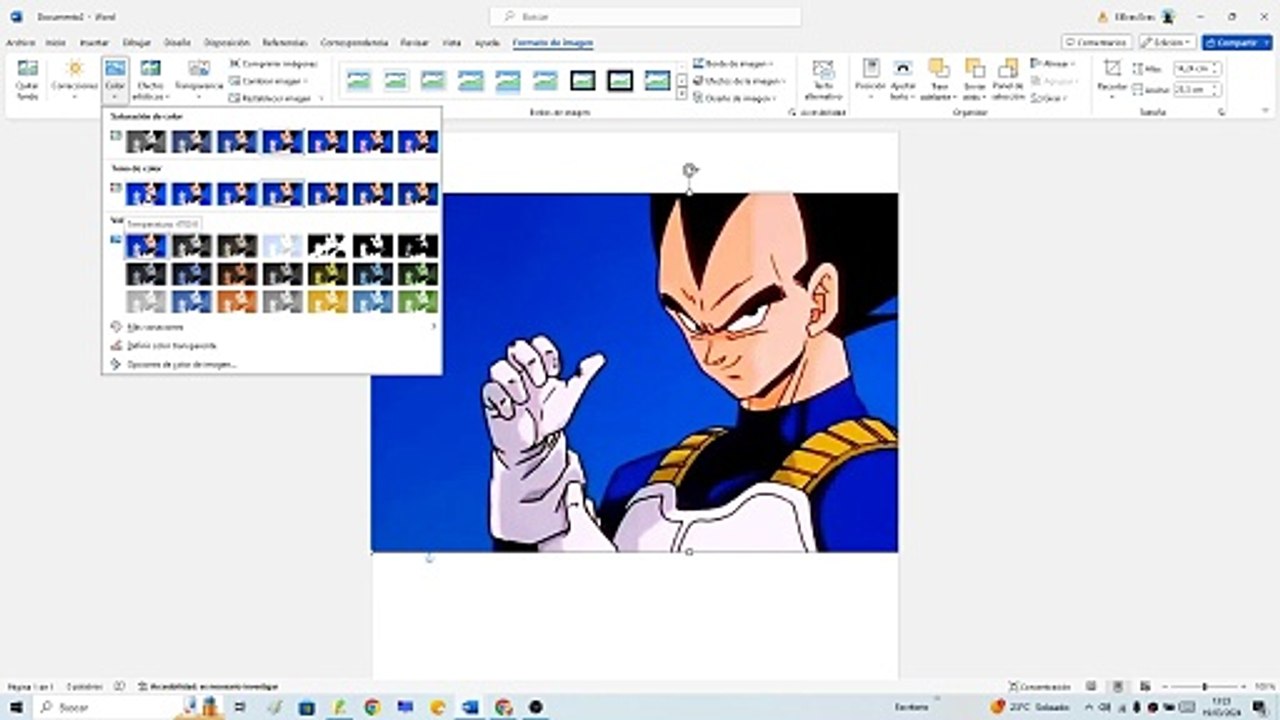
Task: Open the Archivo tab
Action: tap(20, 43)
